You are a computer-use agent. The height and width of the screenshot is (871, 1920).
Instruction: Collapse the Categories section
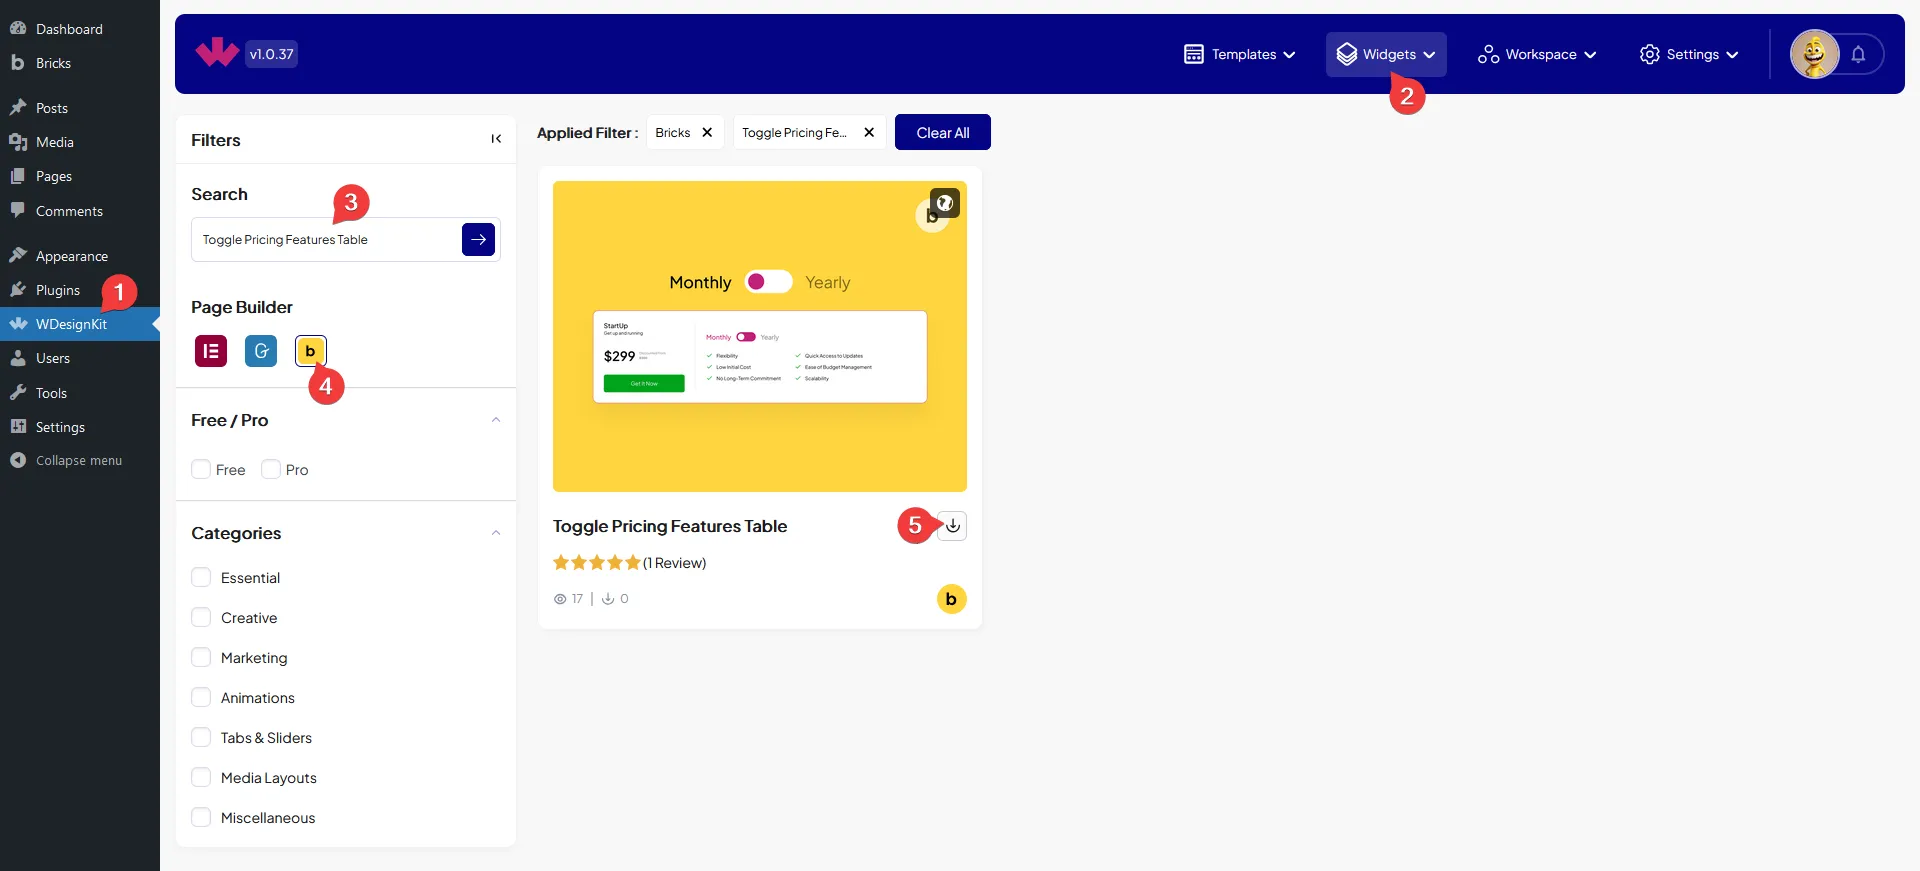click(x=496, y=533)
